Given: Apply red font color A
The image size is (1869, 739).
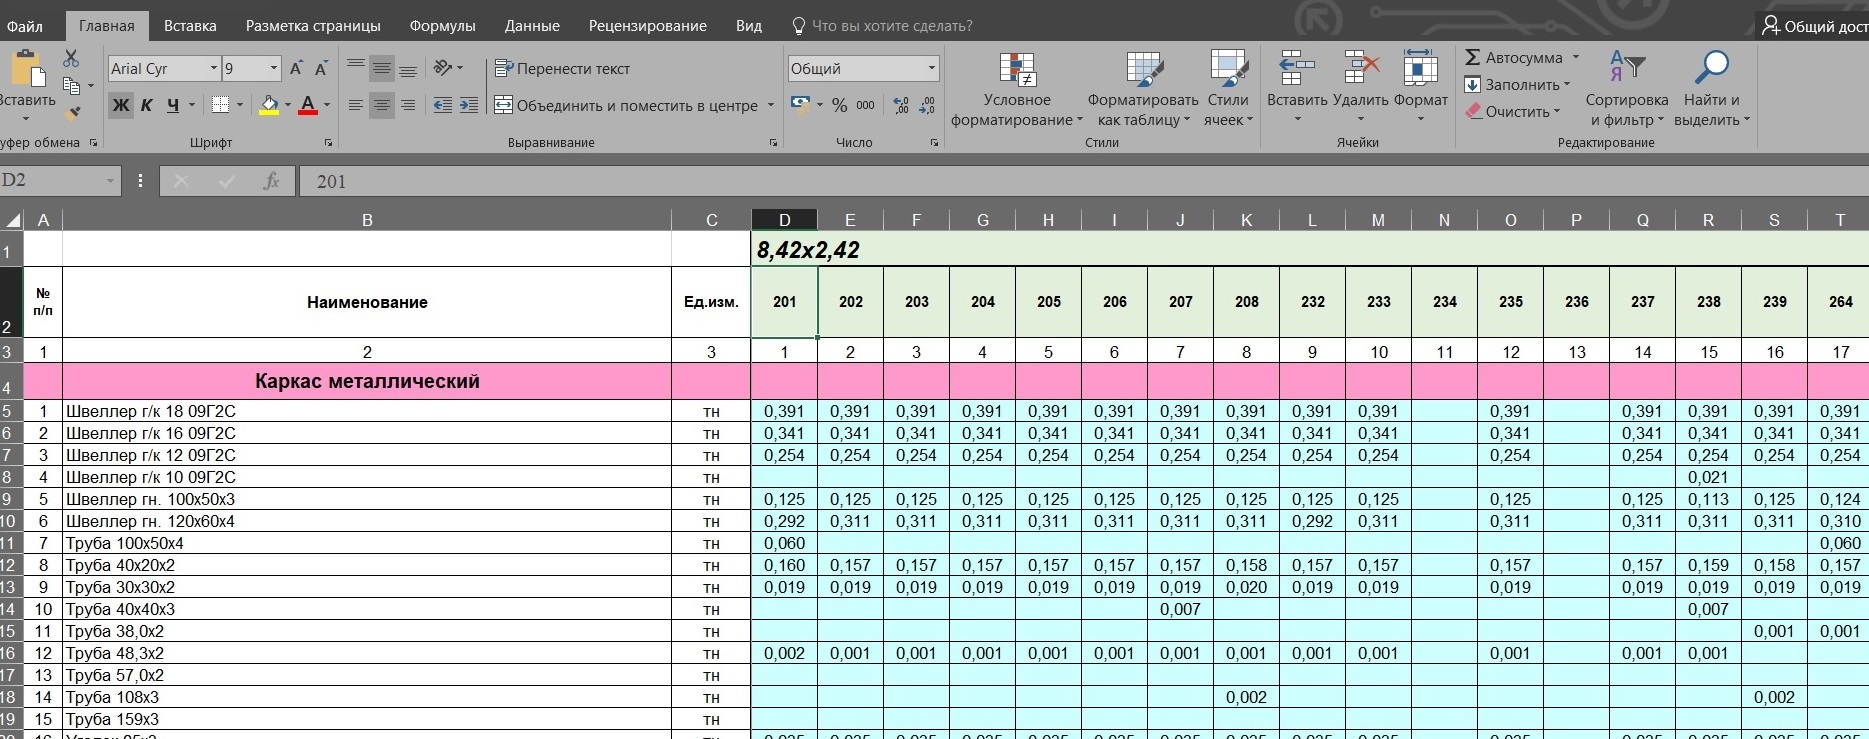Looking at the screenshot, I should (308, 105).
